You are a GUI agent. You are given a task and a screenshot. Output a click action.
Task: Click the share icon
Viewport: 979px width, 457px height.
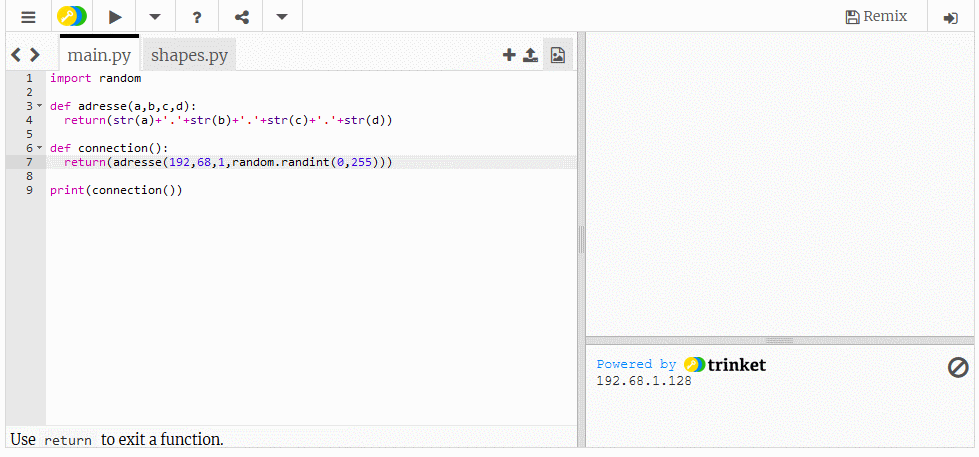click(x=241, y=16)
